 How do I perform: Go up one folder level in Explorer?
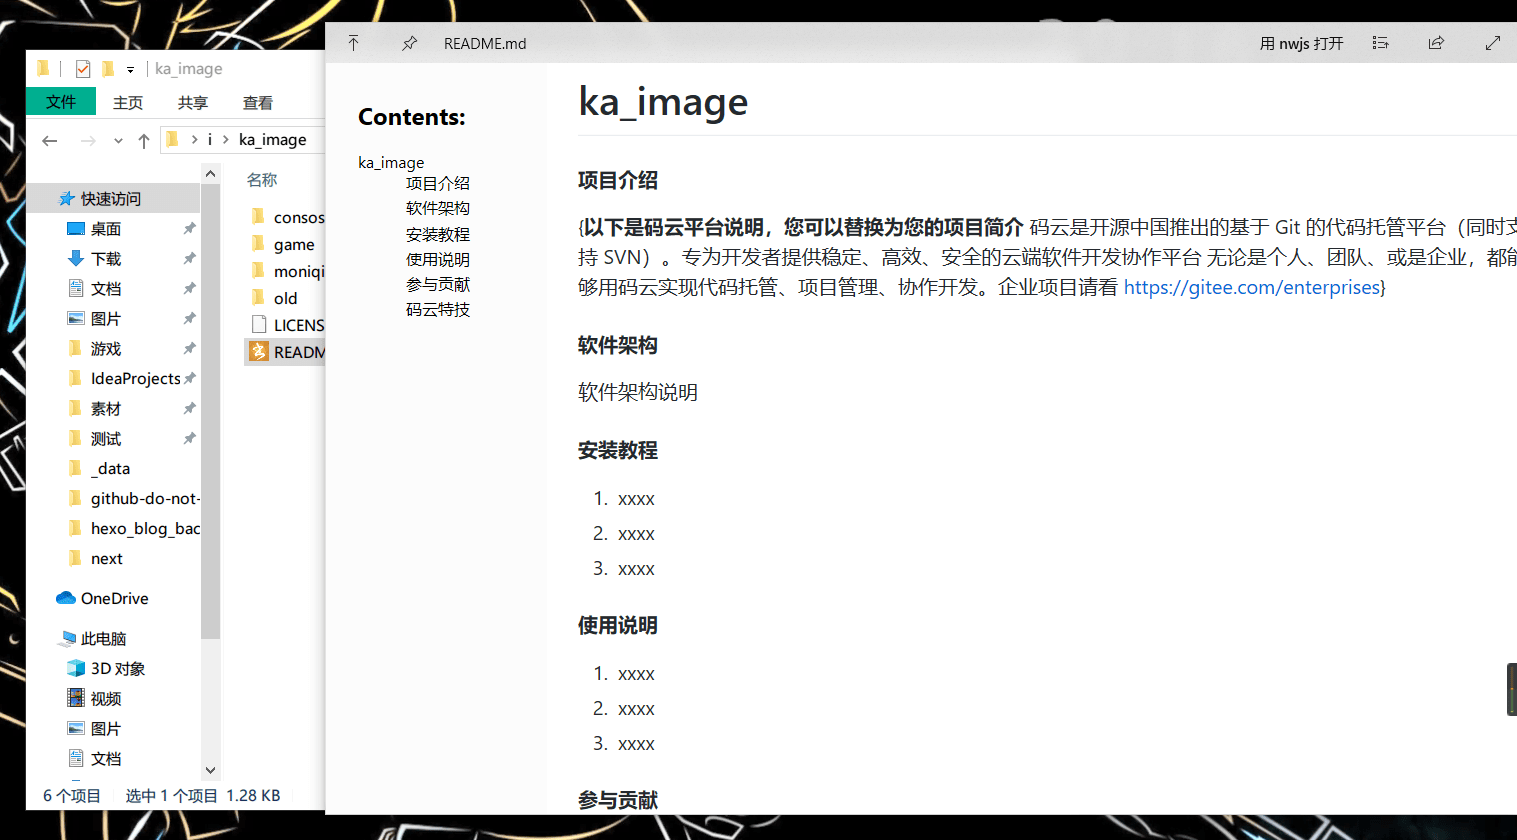click(144, 141)
